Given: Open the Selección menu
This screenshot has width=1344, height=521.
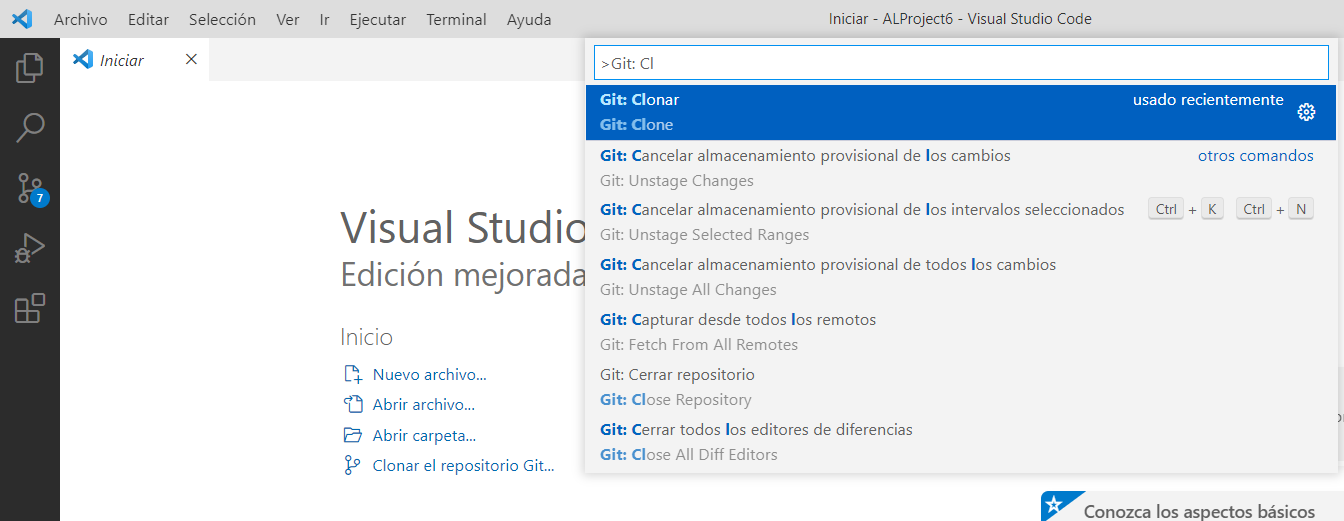Looking at the screenshot, I should pyautogui.click(x=222, y=19).
